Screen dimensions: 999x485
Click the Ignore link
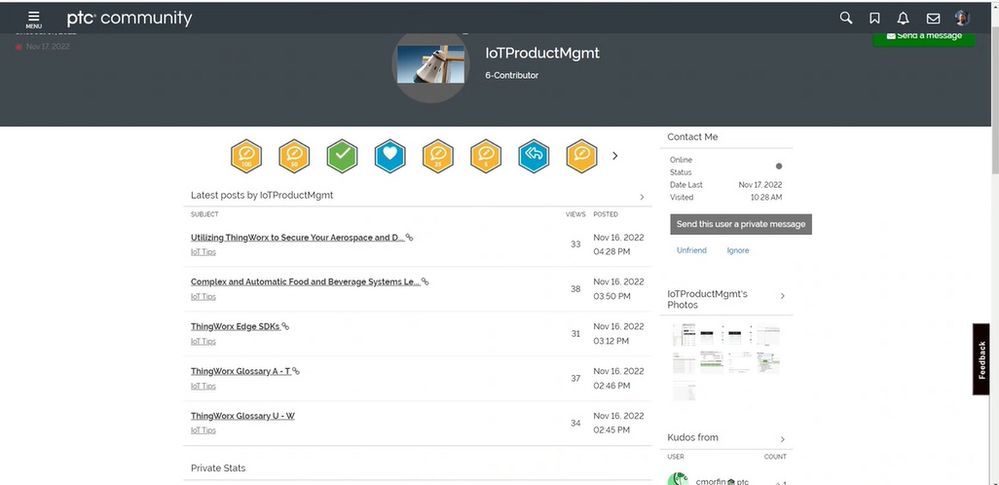point(738,251)
